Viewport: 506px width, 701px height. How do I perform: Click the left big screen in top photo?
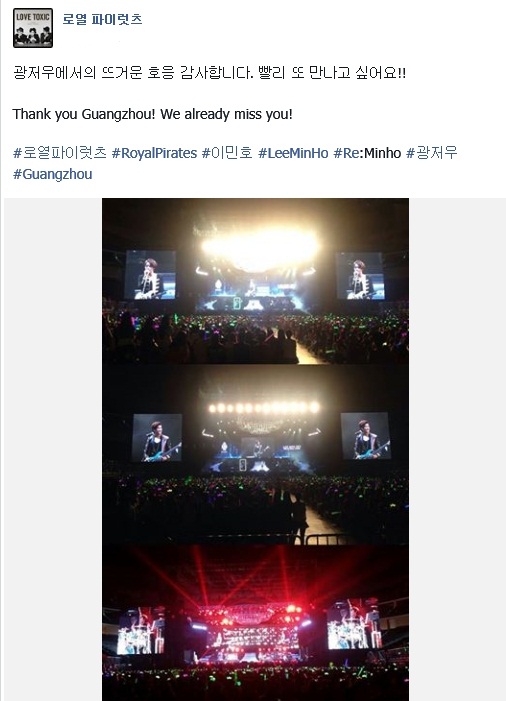click(150, 274)
